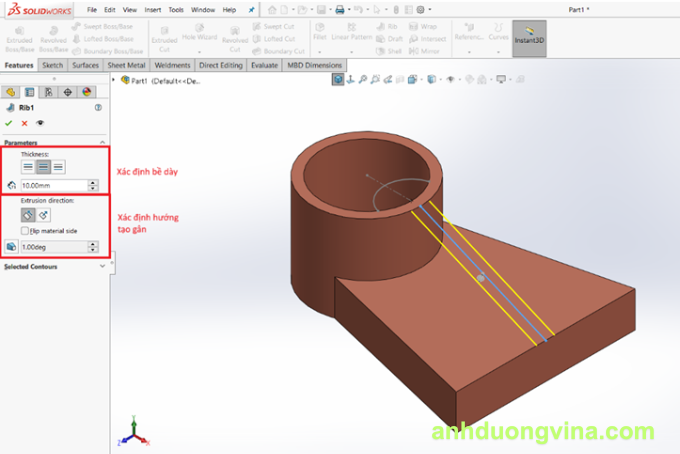Select the first-side thickness option
The width and height of the screenshot is (680, 454).
[x=28, y=167]
